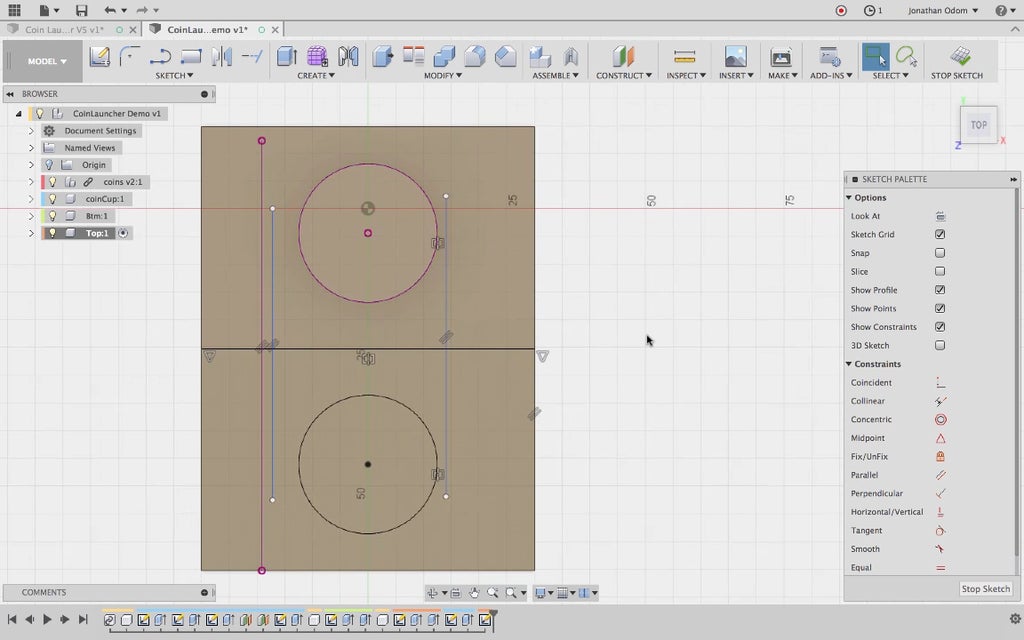The image size is (1024, 640).
Task: Open the MODEL workspace dropdown
Action: click(47, 61)
